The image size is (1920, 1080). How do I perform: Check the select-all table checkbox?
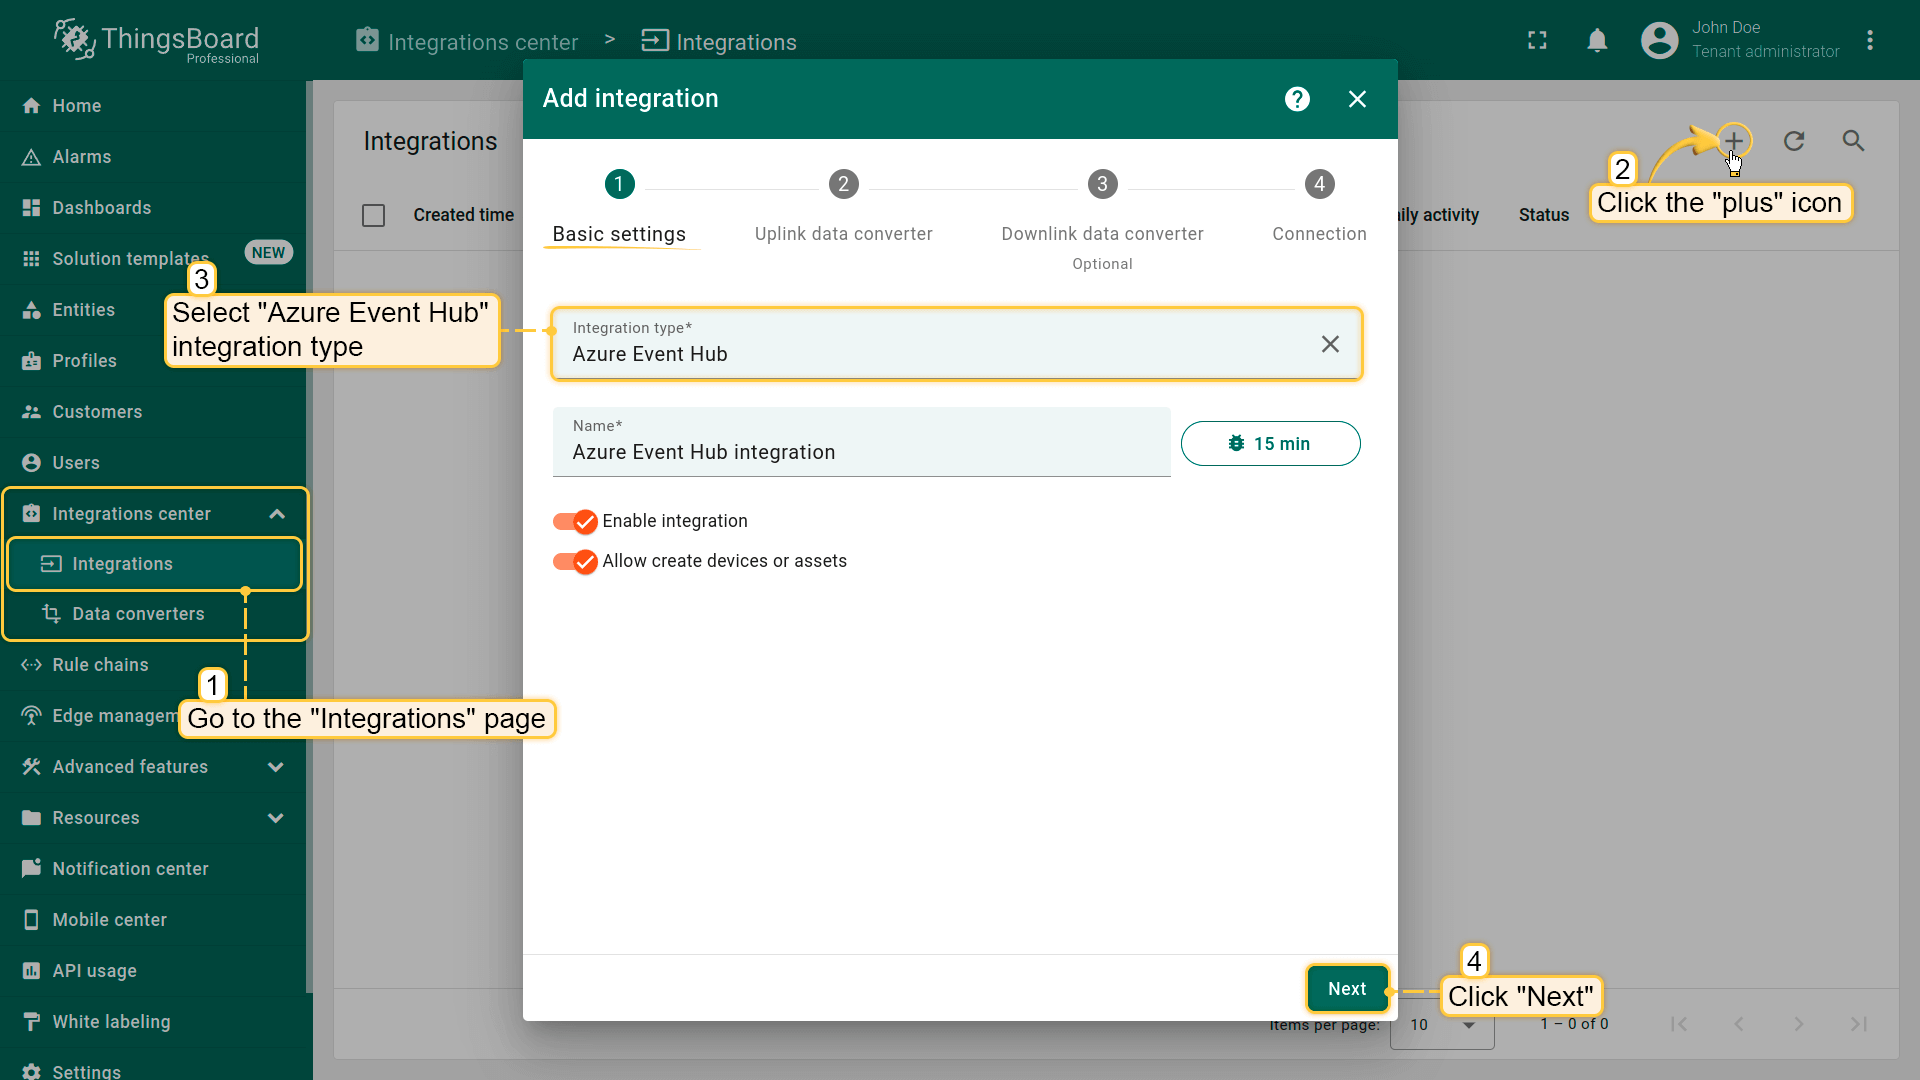tap(373, 215)
